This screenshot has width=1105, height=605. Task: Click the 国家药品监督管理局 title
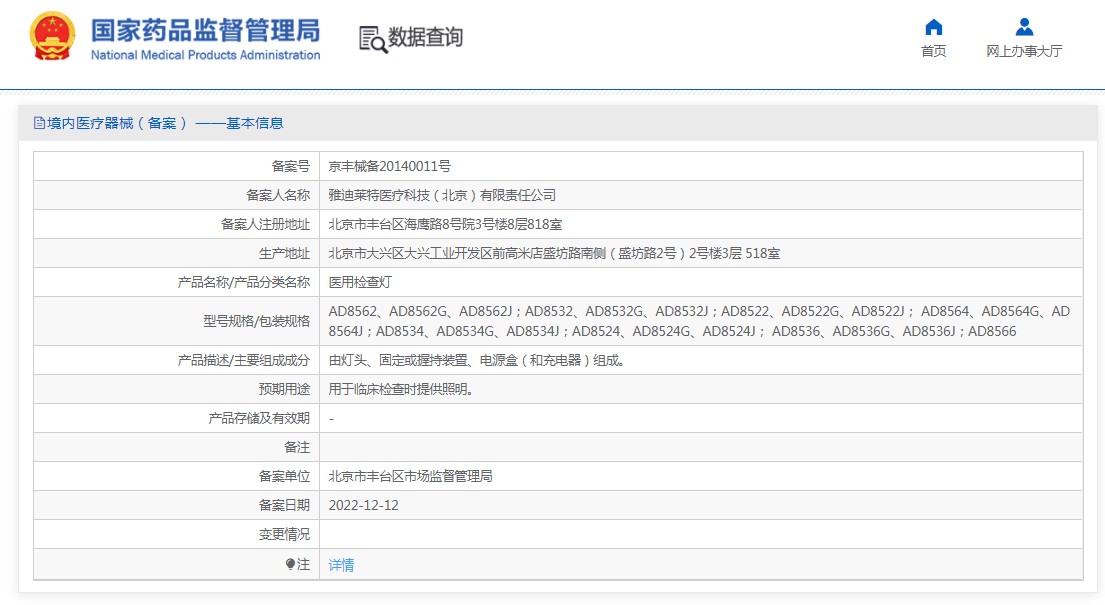pyautogui.click(x=205, y=30)
